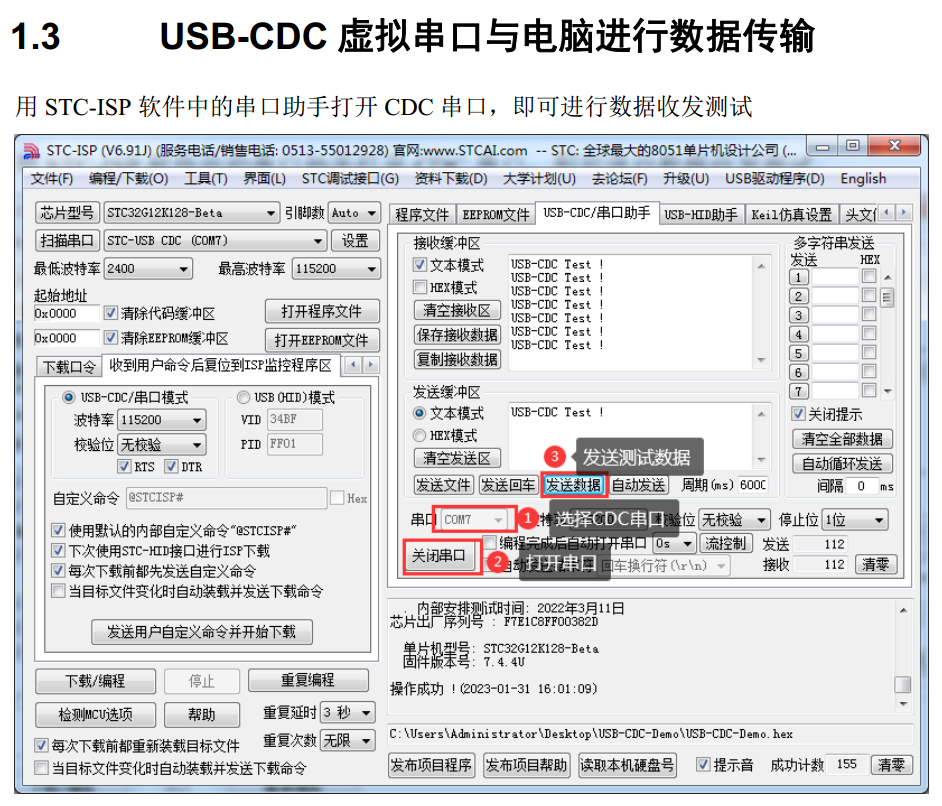Toggle the DTR checkbox
This screenshot has width=942, height=806.
(x=172, y=466)
